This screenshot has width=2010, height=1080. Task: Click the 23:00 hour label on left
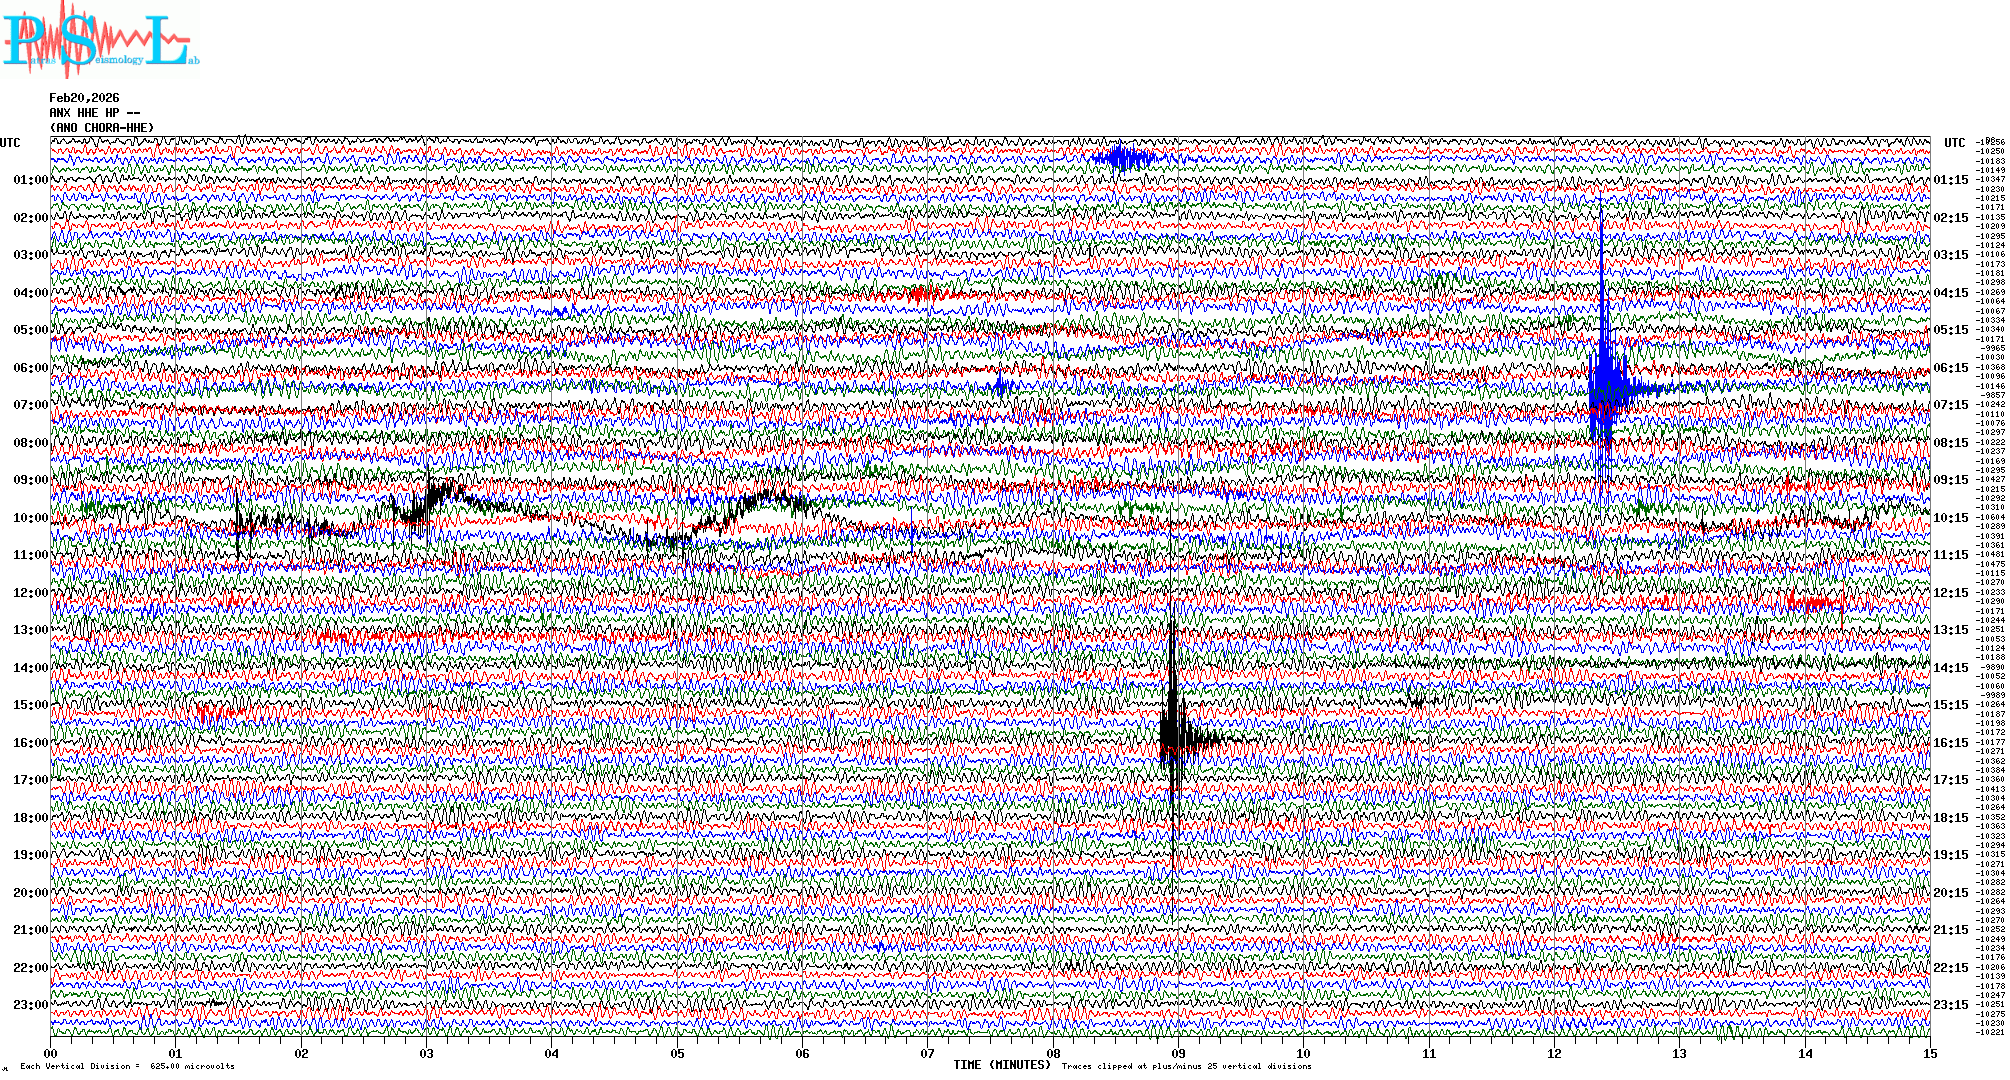pyautogui.click(x=30, y=1005)
